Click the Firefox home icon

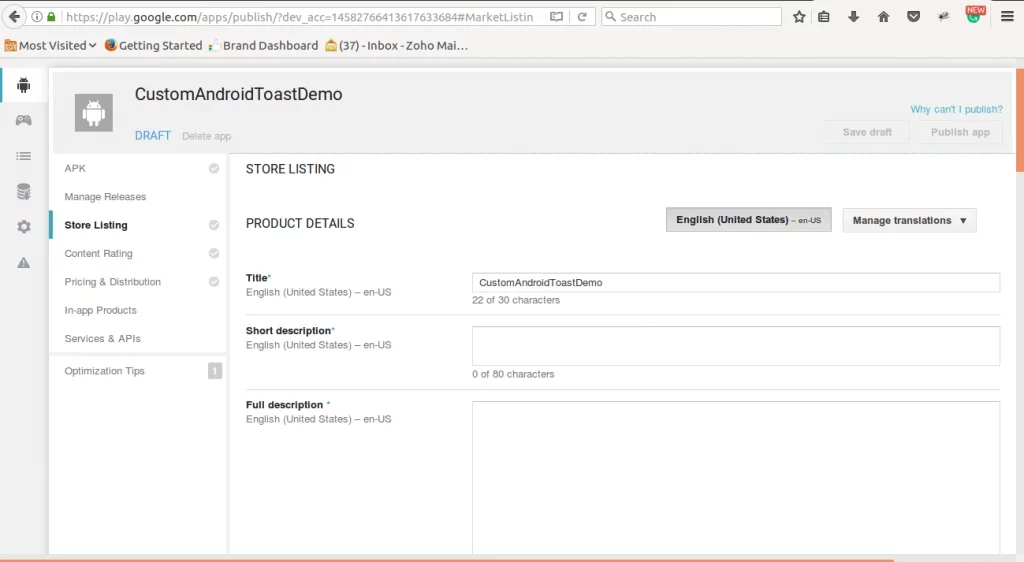tap(883, 17)
